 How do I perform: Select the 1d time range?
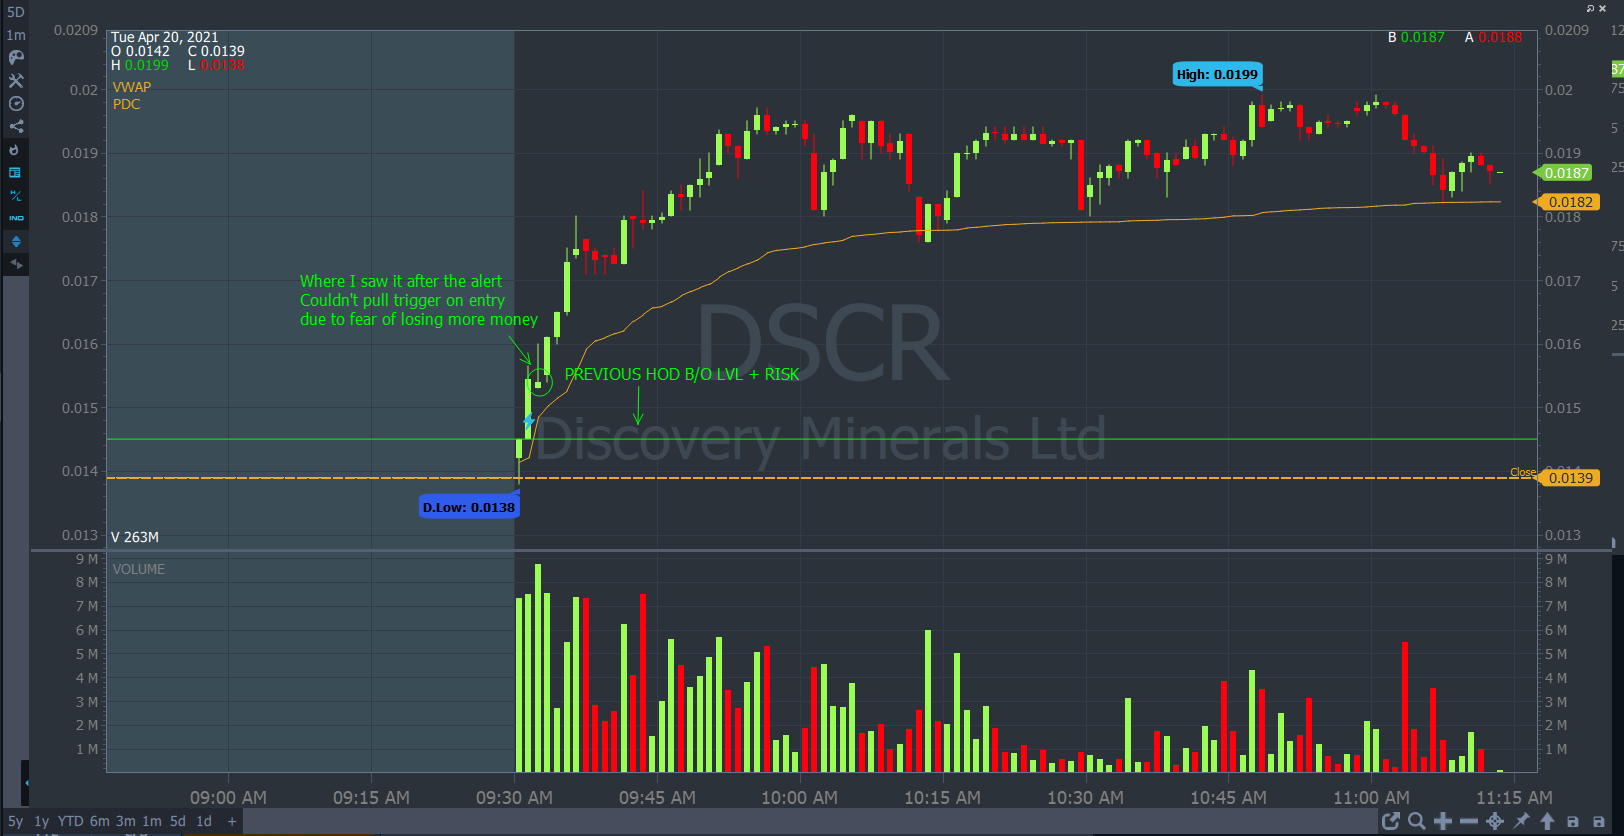click(204, 822)
